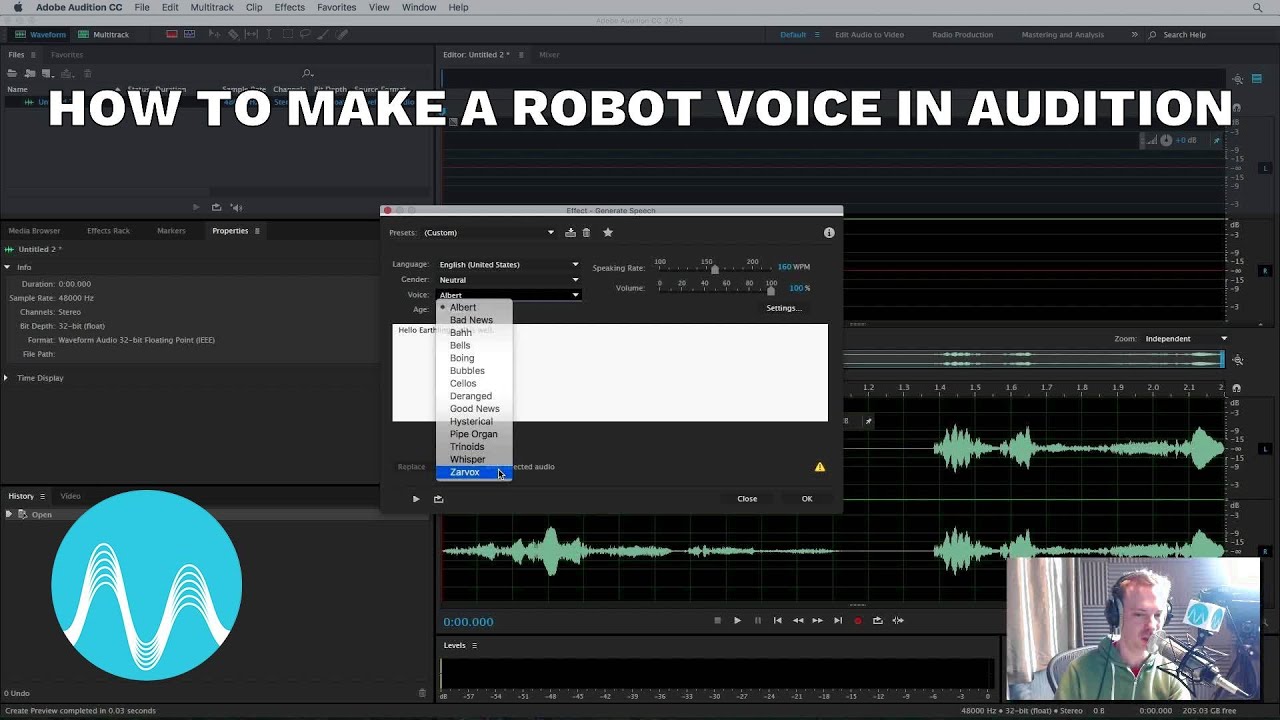This screenshot has width=1280, height=720.
Task: Zoom navigator magnifier icon at right
Action: click(1238, 360)
